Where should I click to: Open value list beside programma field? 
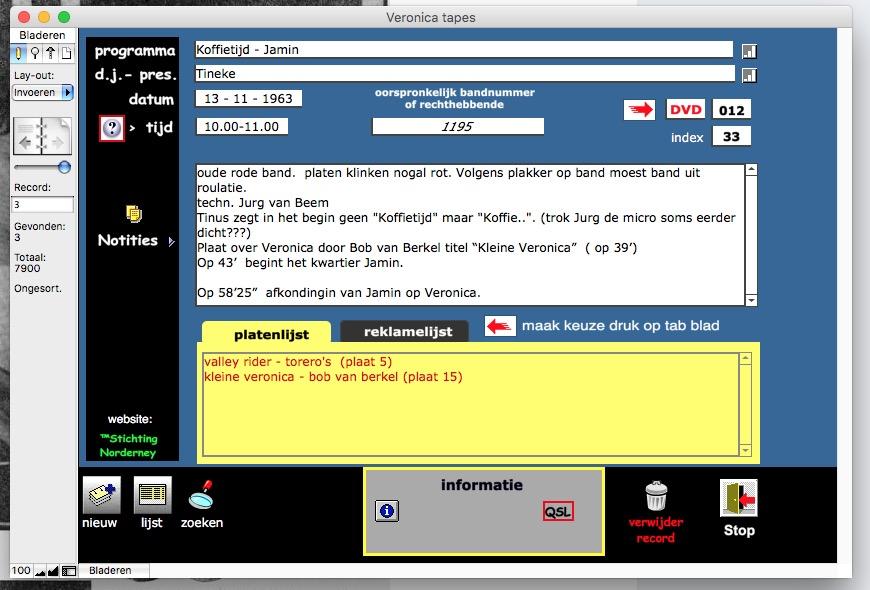[749, 51]
